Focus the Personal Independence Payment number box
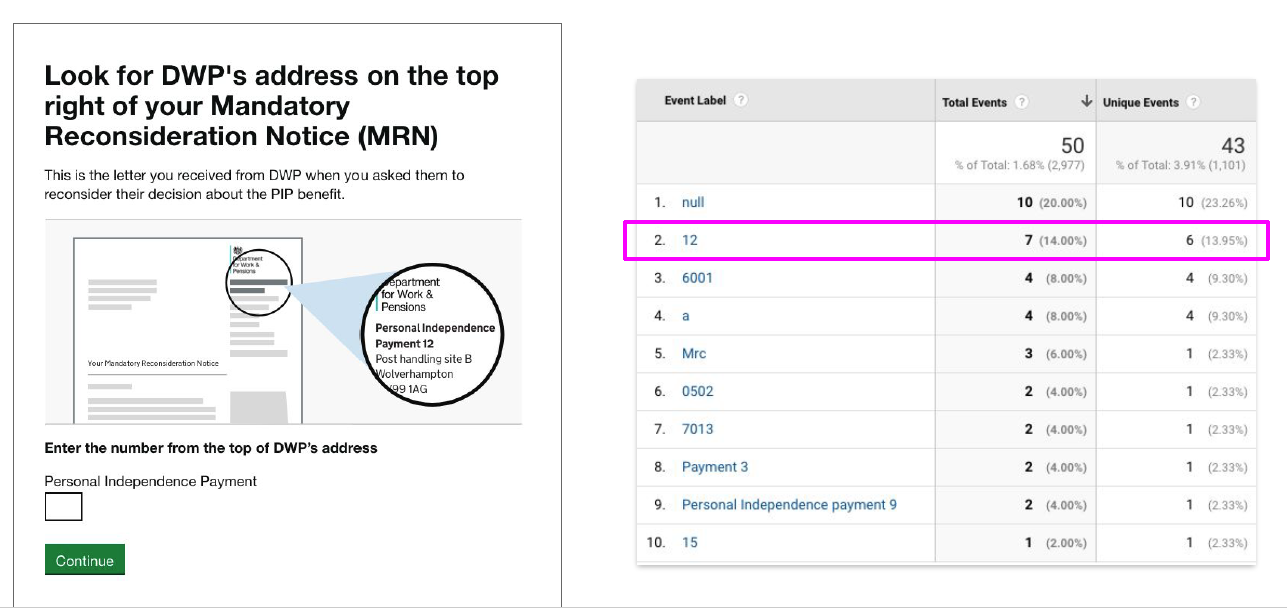 [x=63, y=508]
